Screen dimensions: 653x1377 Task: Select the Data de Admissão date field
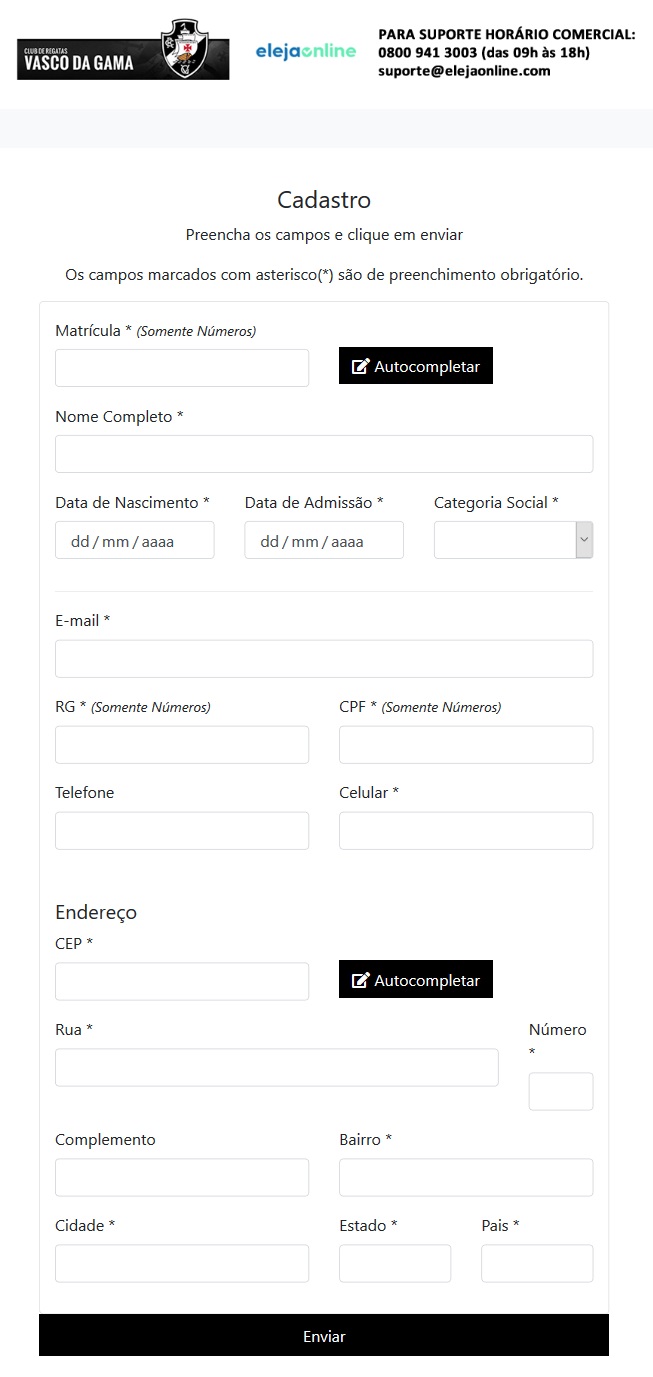click(324, 540)
